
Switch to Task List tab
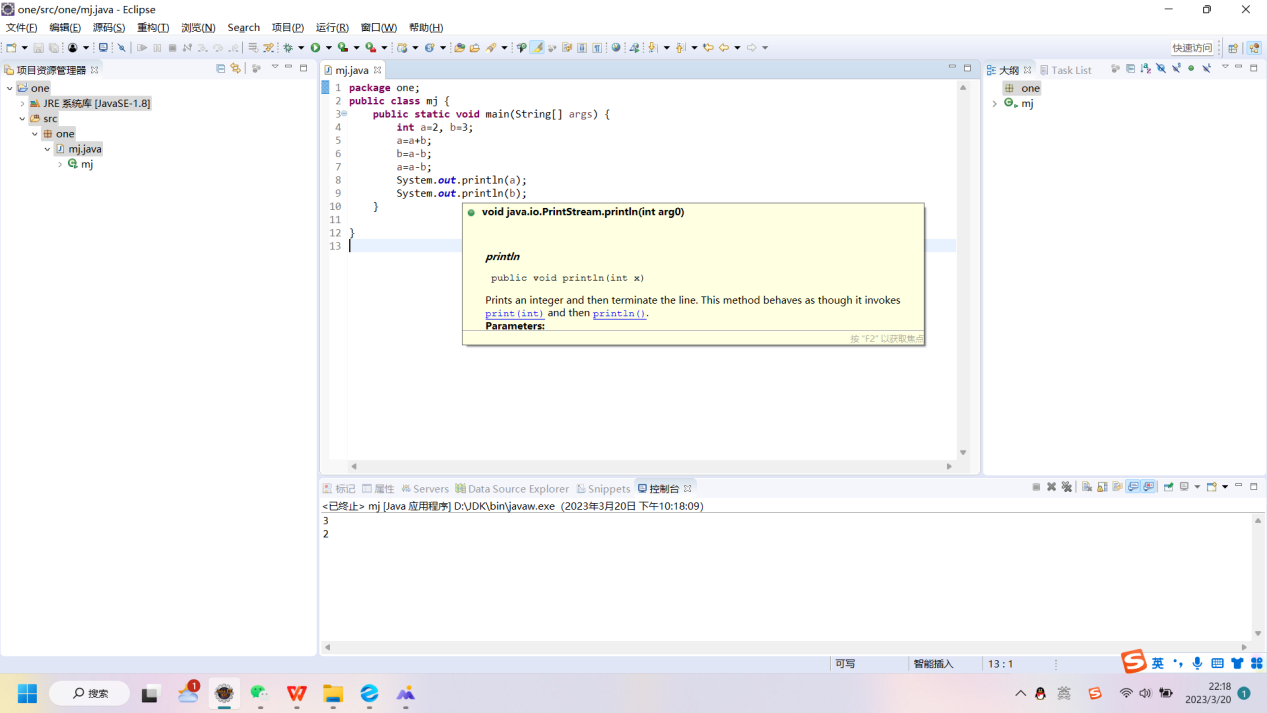(x=1066, y=70)
